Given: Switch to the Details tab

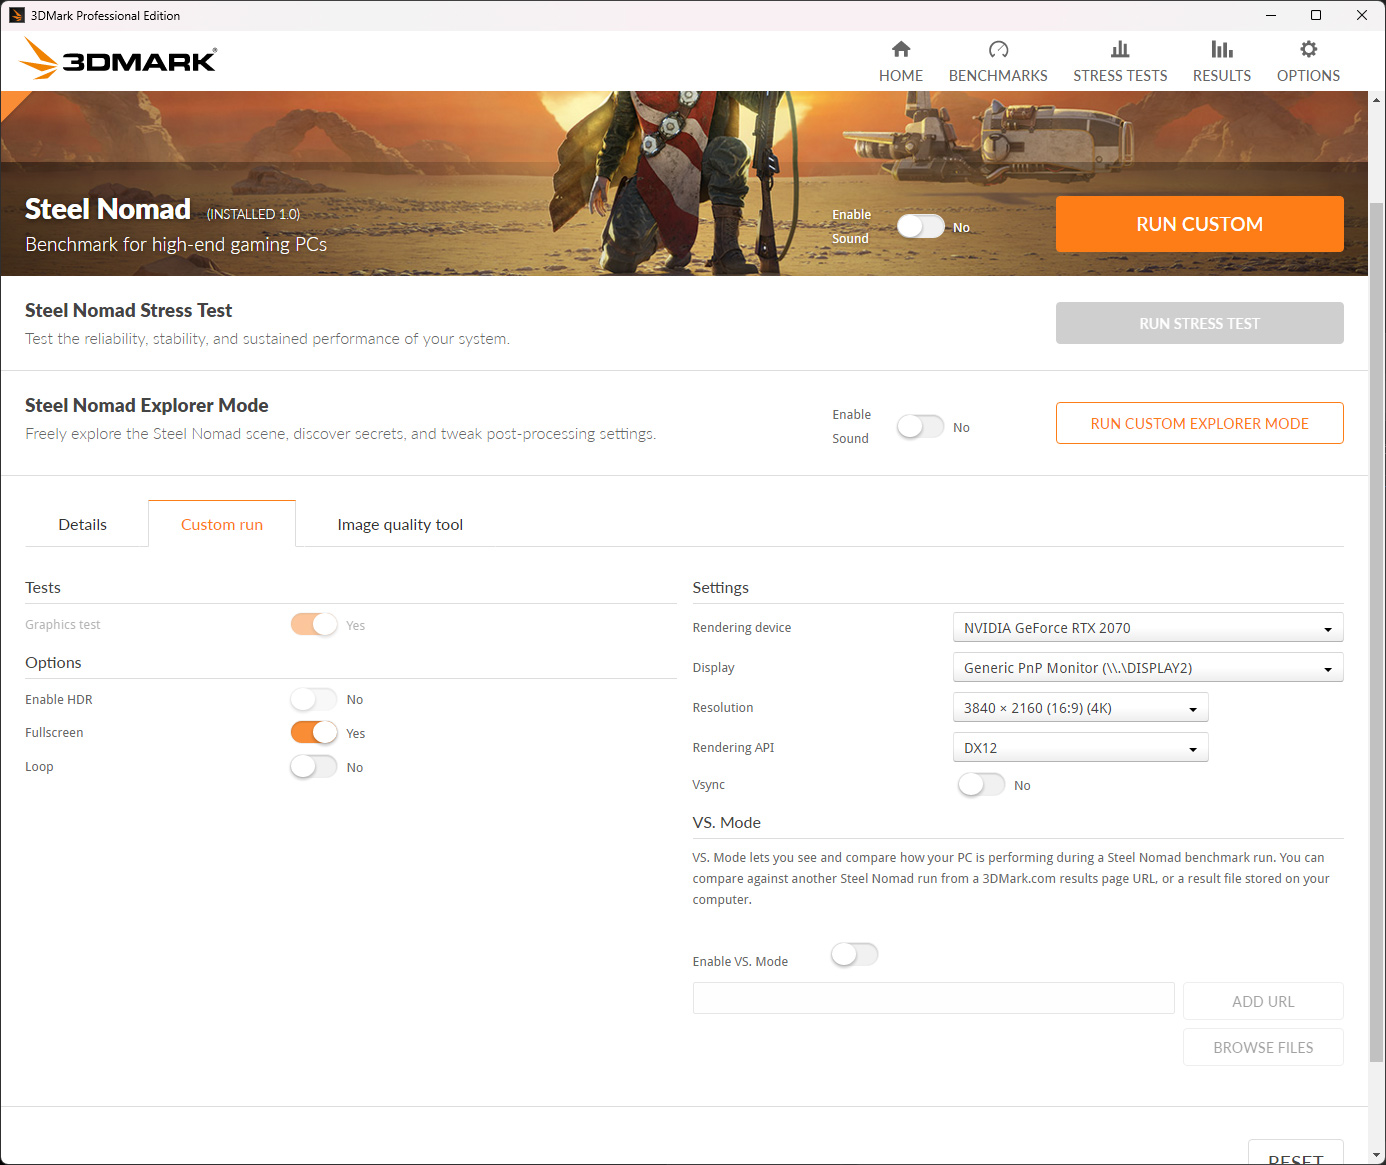Looking at the screenshot, I should [83, 525].
